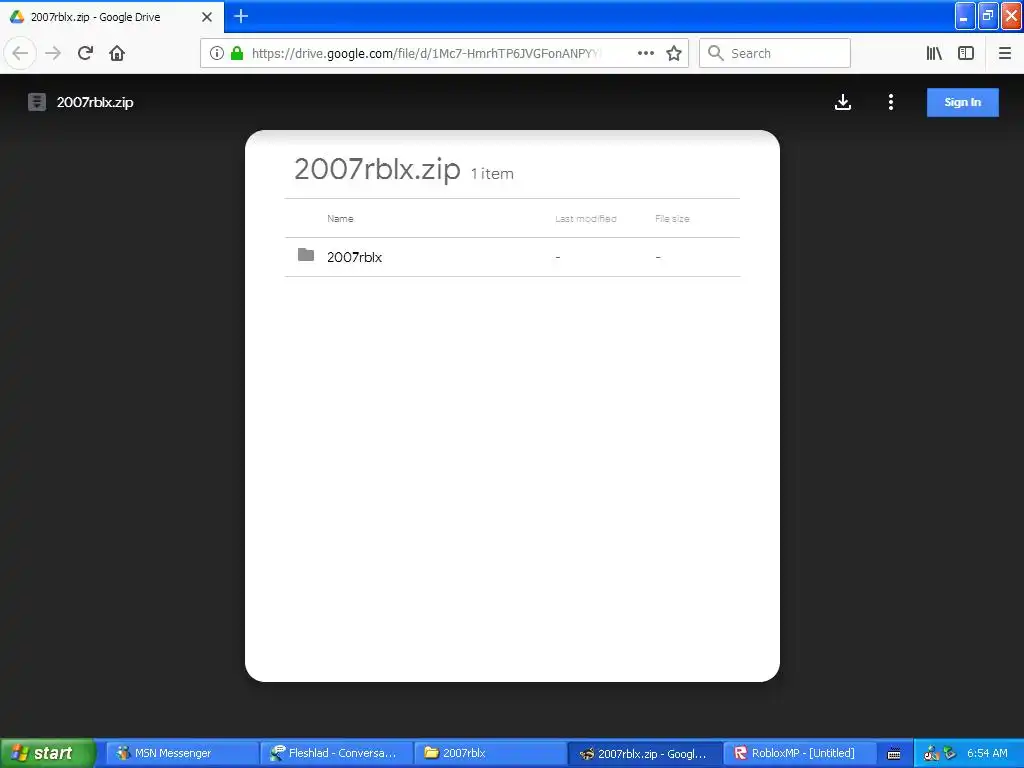Open the Windows Start menu

pos(47,753)
